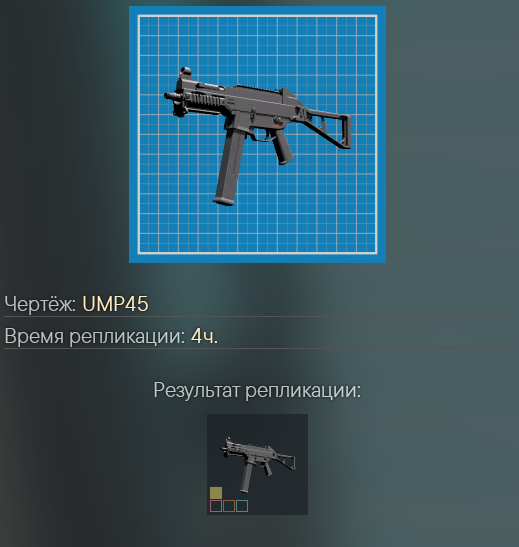Click the UMP45 name text
519x547 pixels.
click(x=115, y=304)
